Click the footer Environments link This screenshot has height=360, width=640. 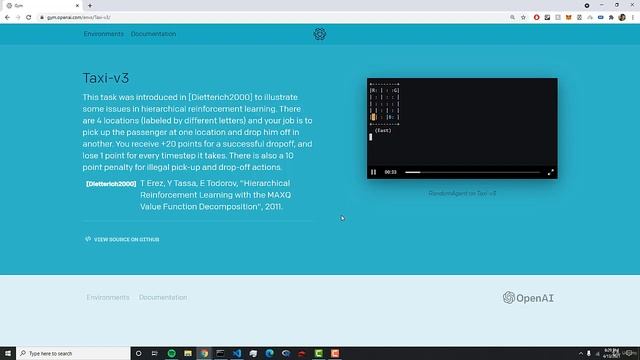click(108, 298)
